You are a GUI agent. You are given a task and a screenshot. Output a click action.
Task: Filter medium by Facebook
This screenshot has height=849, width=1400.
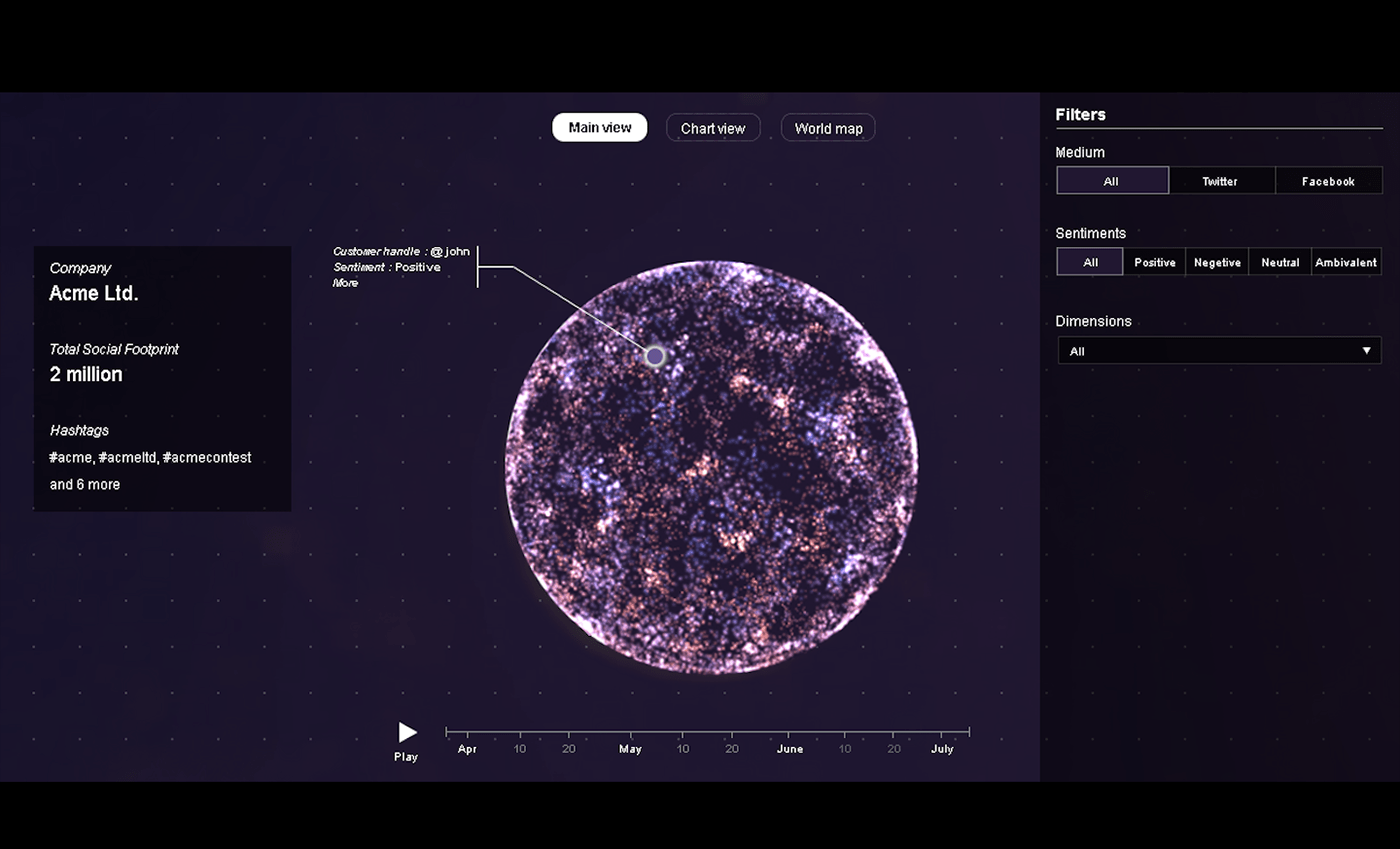(x=1328, y=181)
